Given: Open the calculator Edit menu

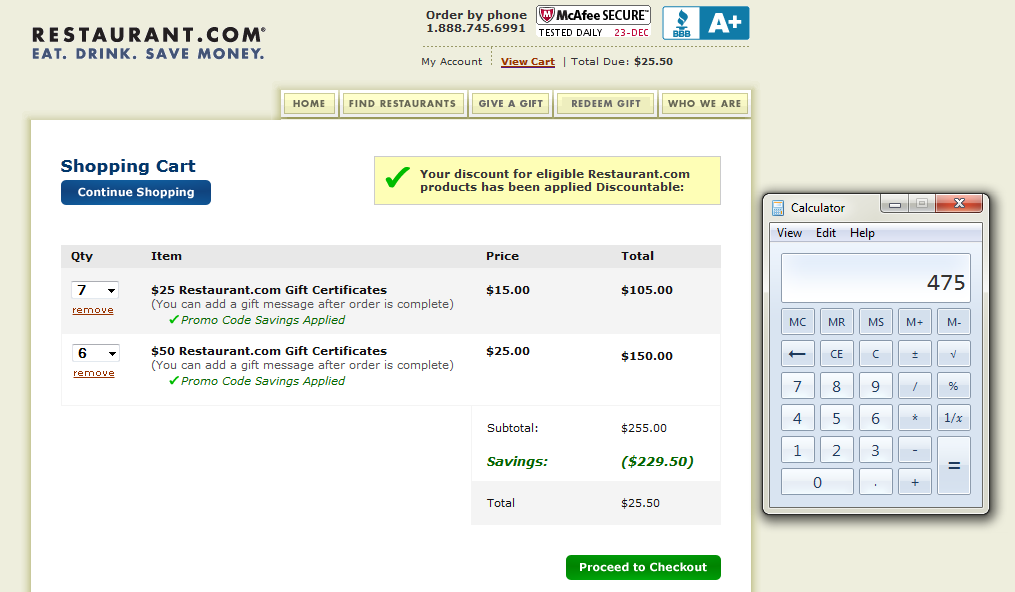Looking at the screenshot, I should [x=825, y=233].
